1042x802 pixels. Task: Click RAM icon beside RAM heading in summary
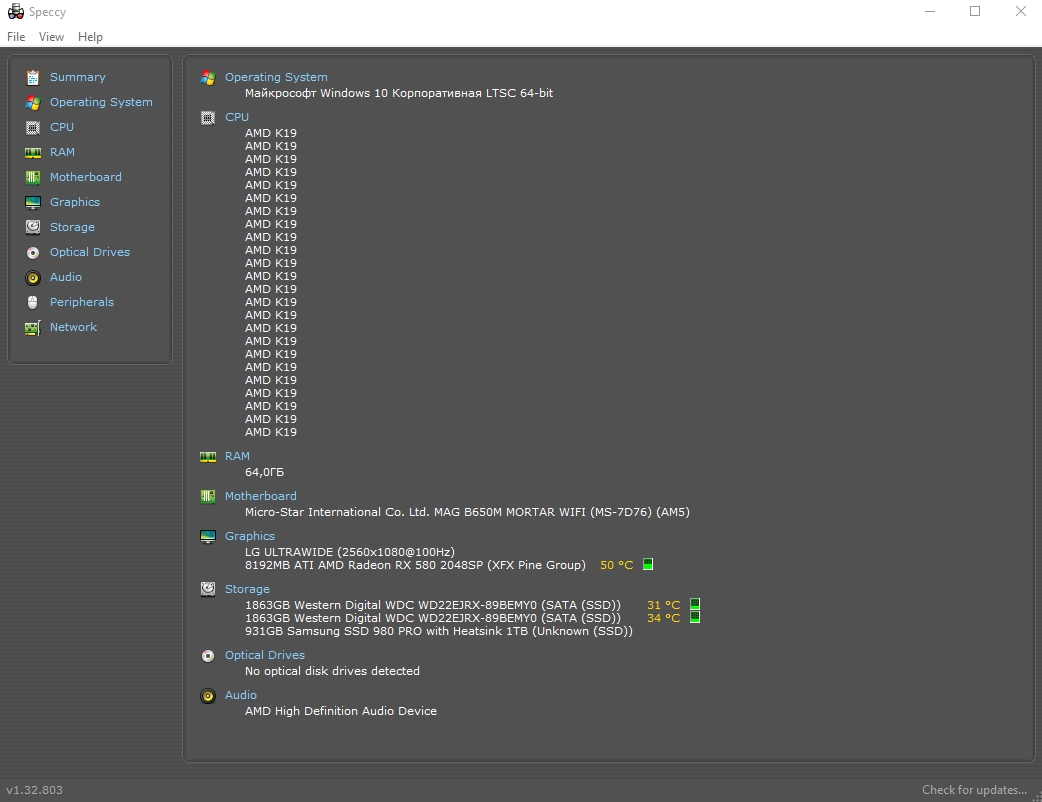coord(208,456)
